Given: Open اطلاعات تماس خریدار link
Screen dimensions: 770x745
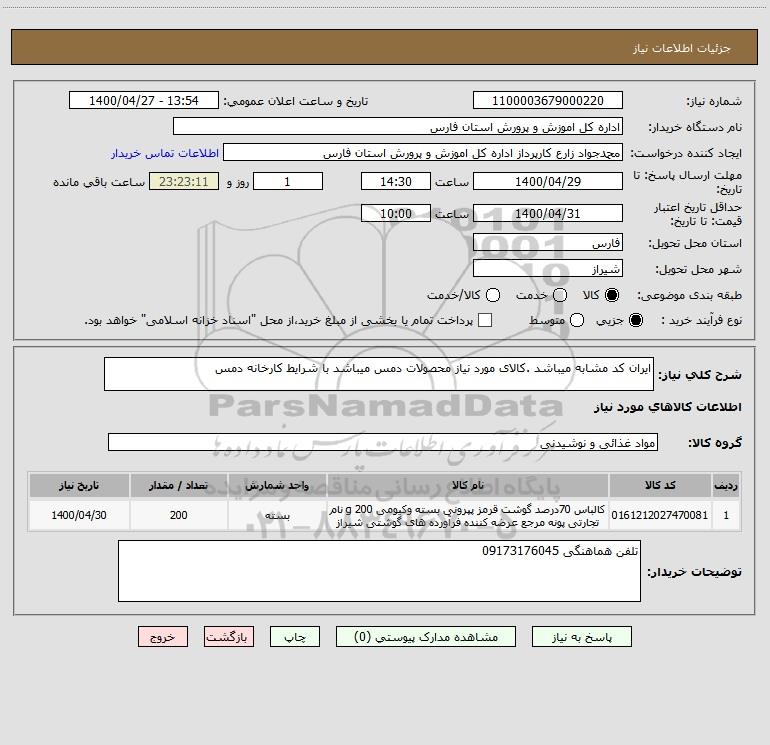Looking at the screenshot, I should pos(165,153).
